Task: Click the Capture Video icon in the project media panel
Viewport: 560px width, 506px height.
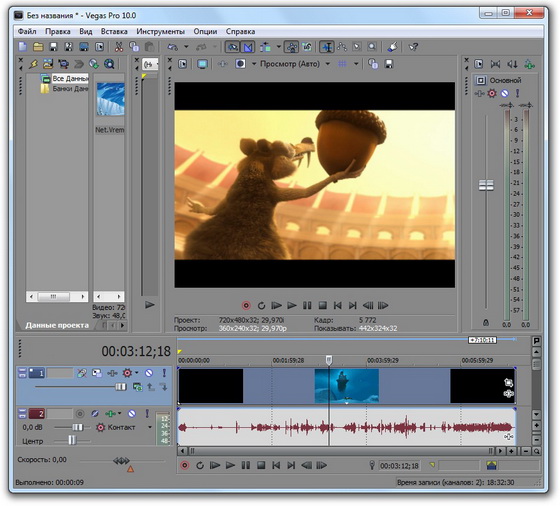Action: point(64,64)
